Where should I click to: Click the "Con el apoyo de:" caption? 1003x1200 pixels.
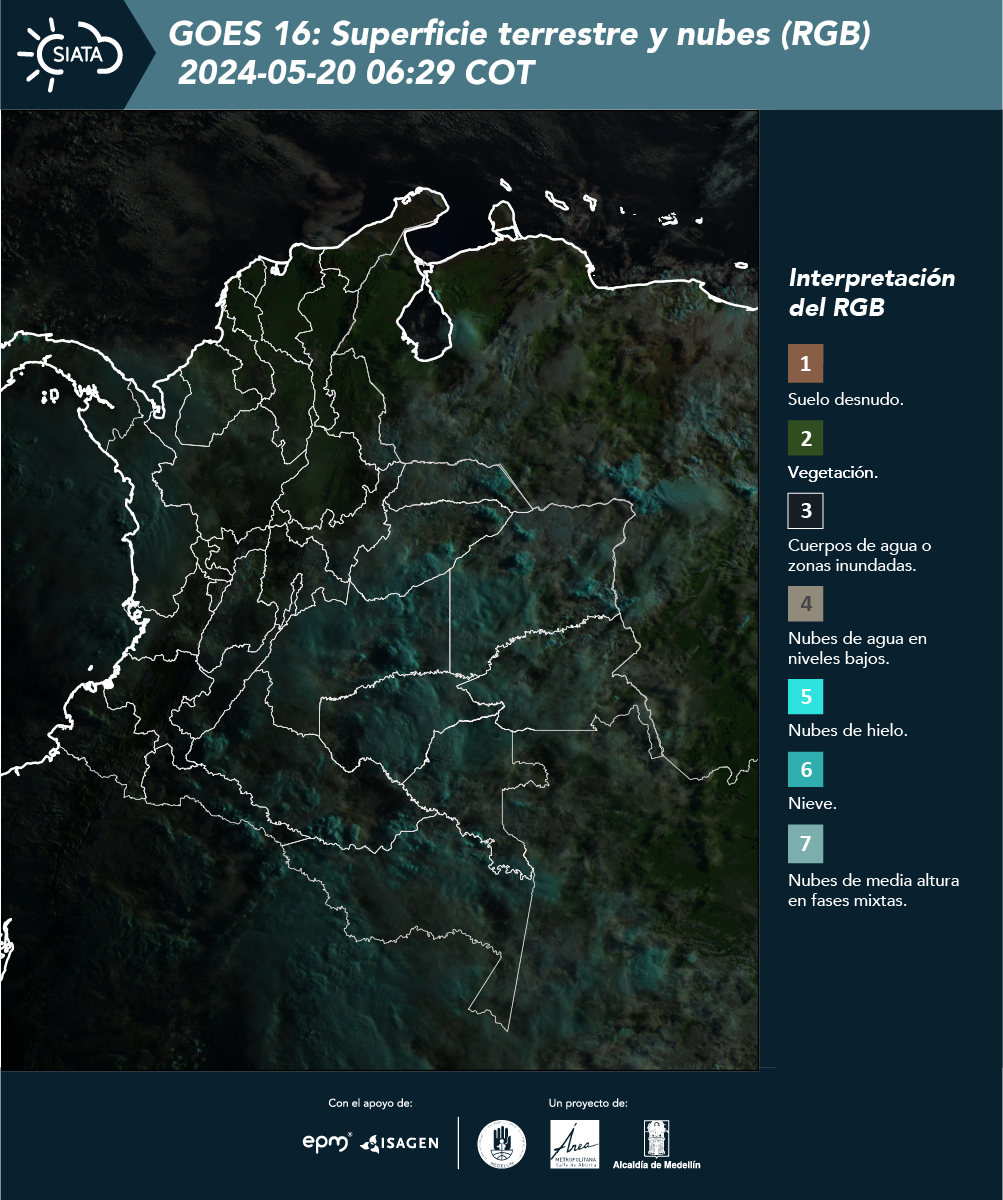tap(370, 1103)
